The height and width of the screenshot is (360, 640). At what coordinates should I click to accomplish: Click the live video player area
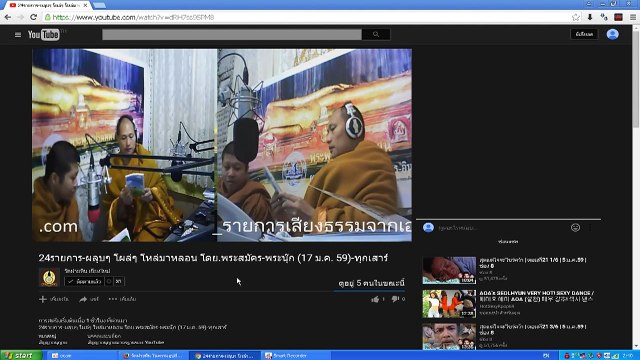pyautogui.click(x=222, y=145)
